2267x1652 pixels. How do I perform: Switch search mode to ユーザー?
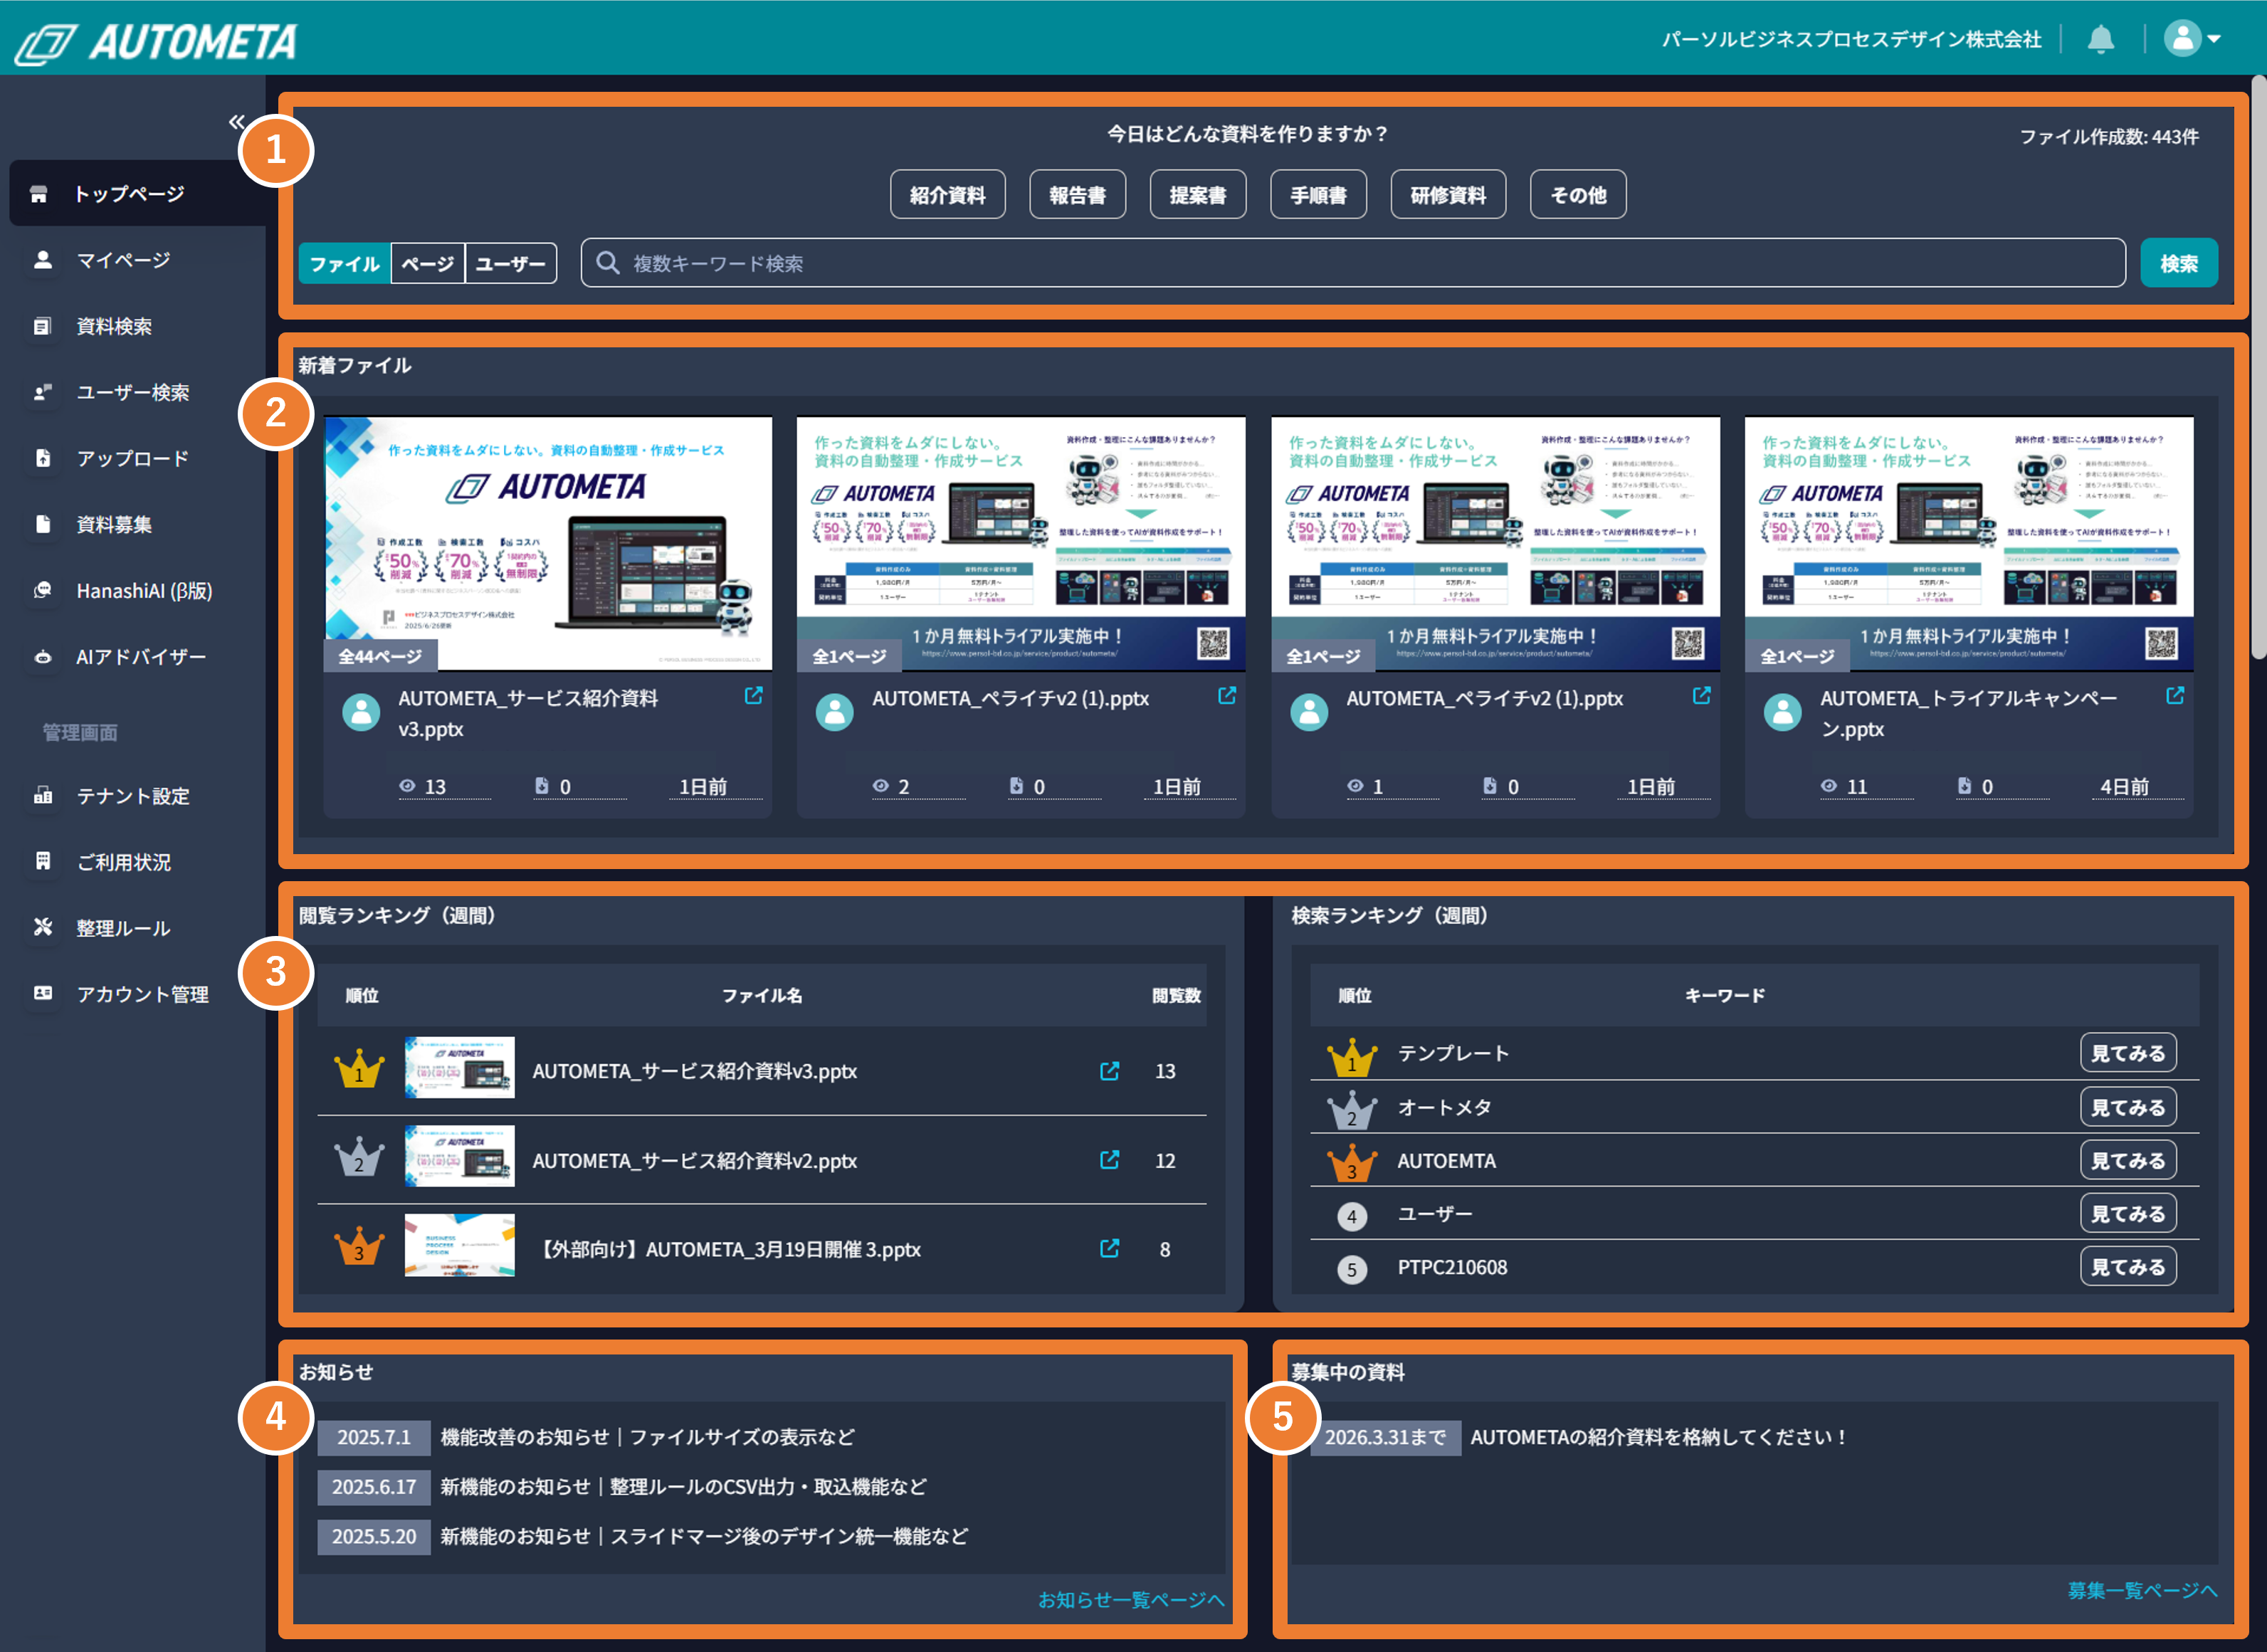(510, 263)
